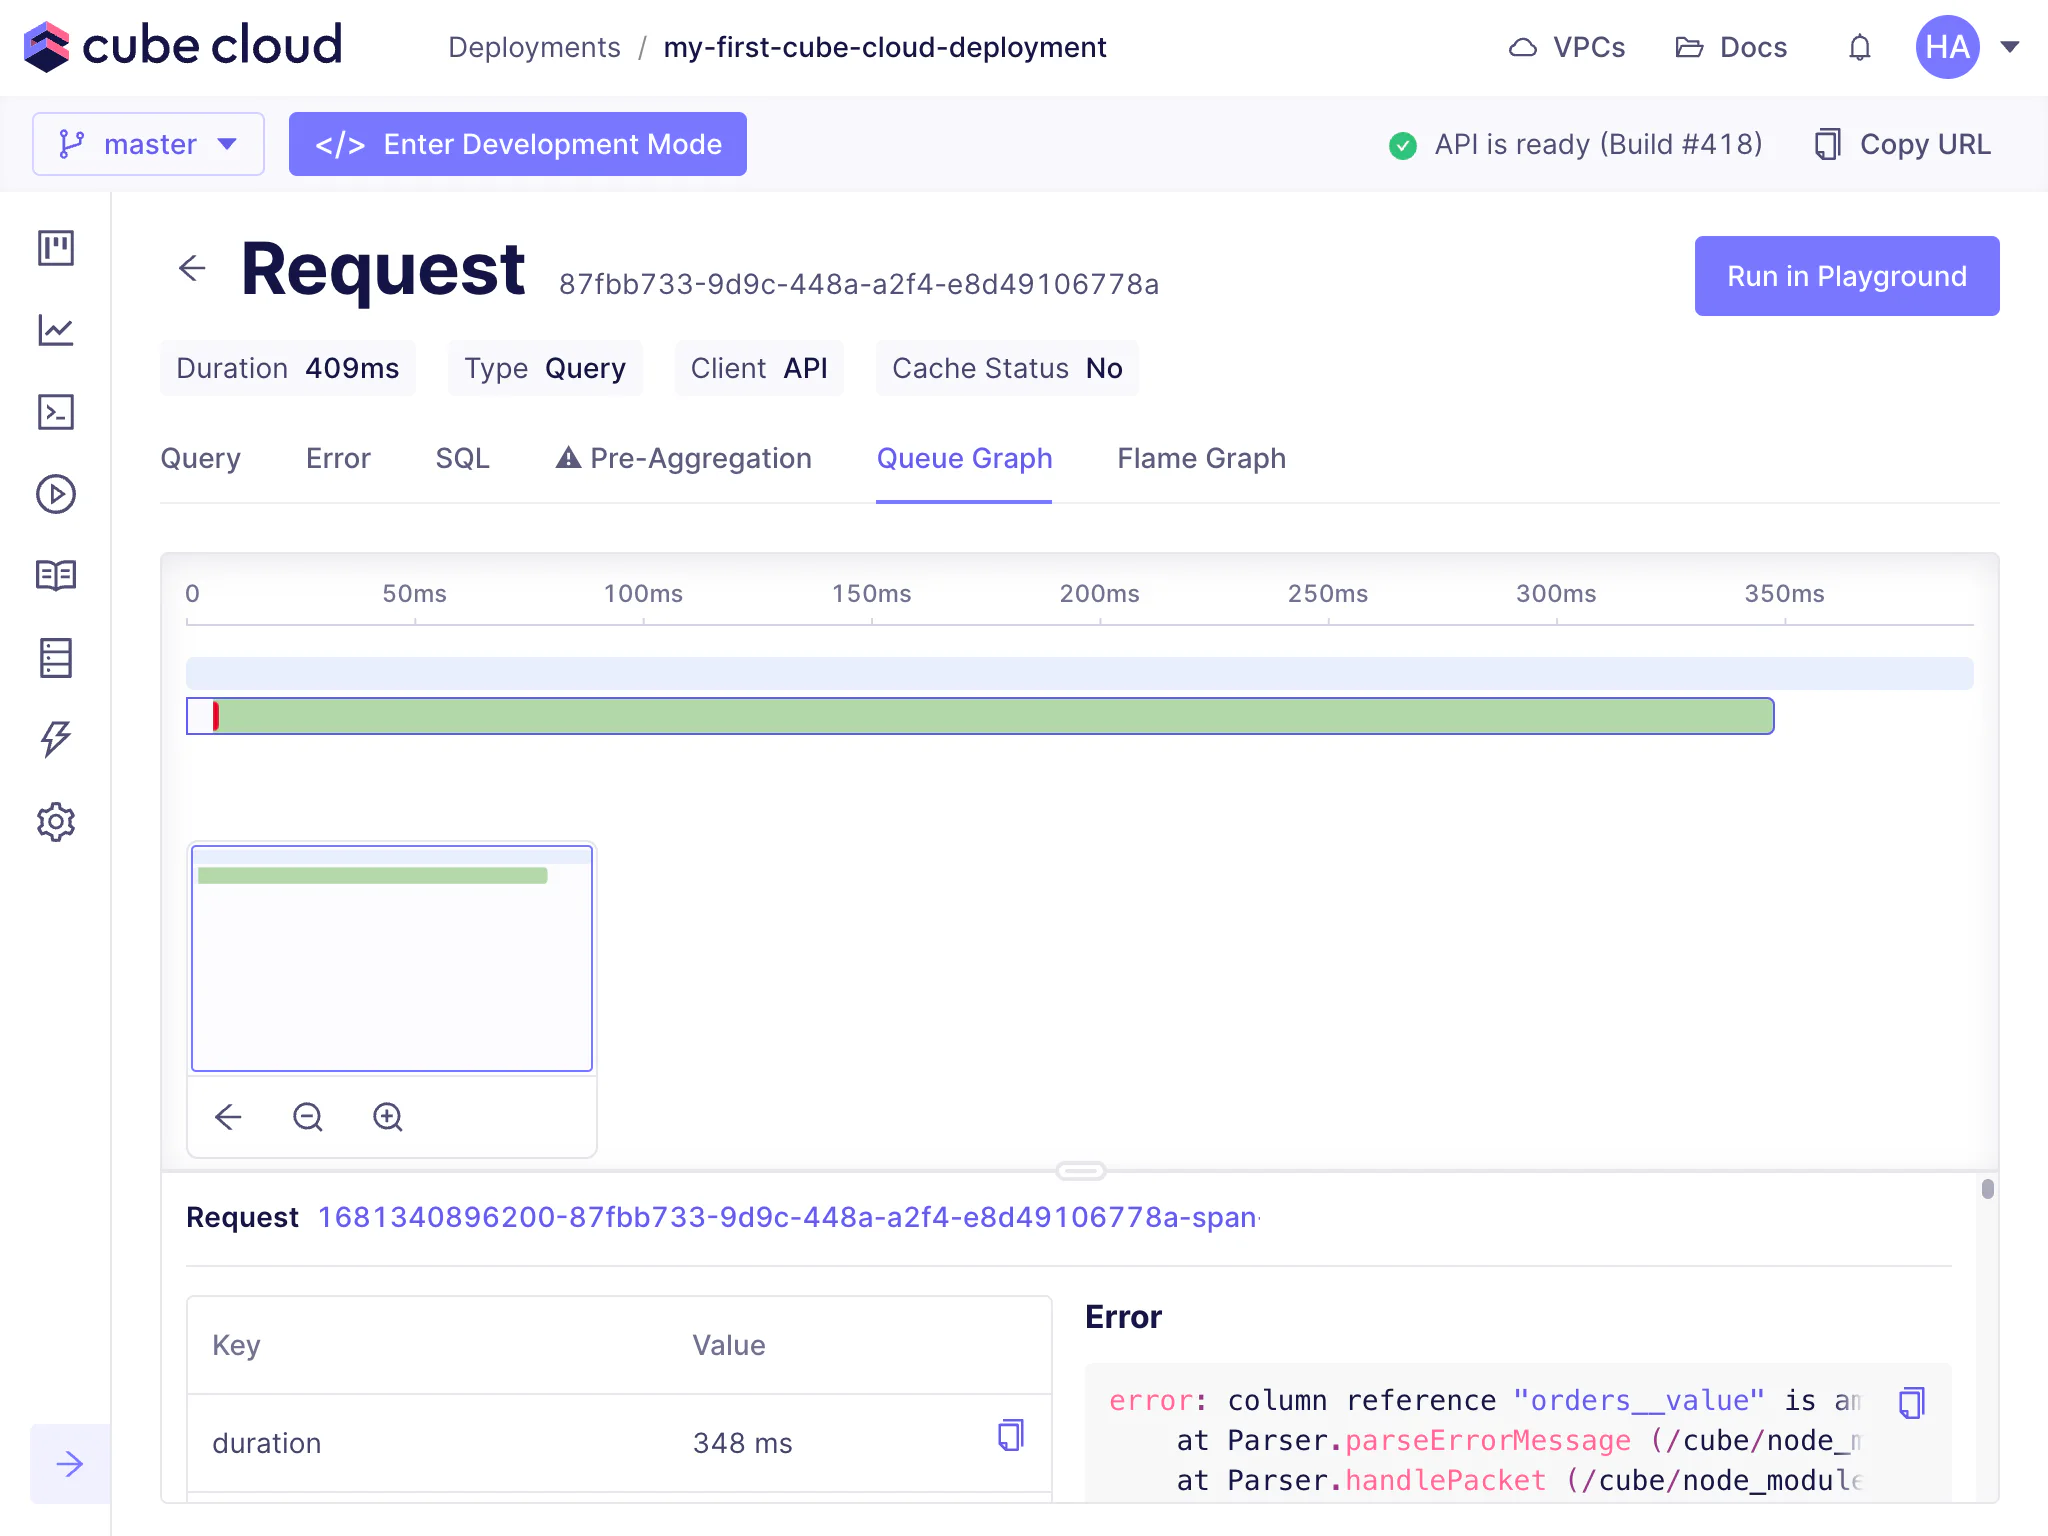The image size is (2048, 1536).
Task: Zoom in on the queue graph minimap
Action: pyautogui.click(x=387, y=1117)
